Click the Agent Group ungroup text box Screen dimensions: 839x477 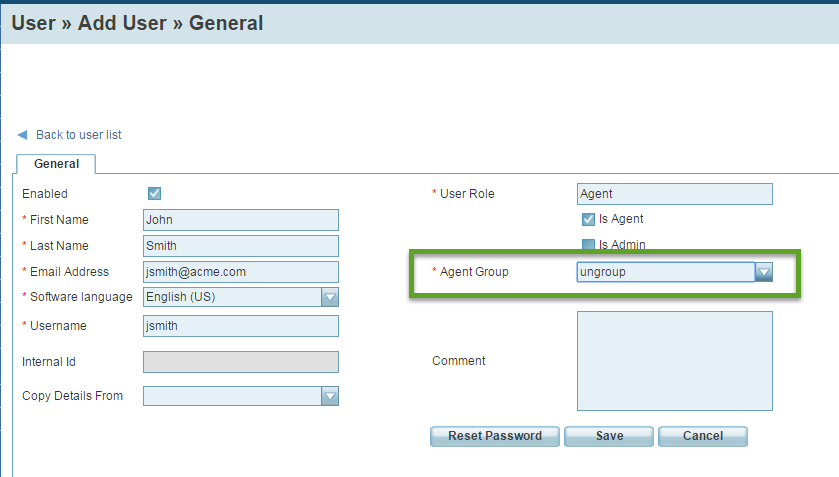tap(666, 272)
